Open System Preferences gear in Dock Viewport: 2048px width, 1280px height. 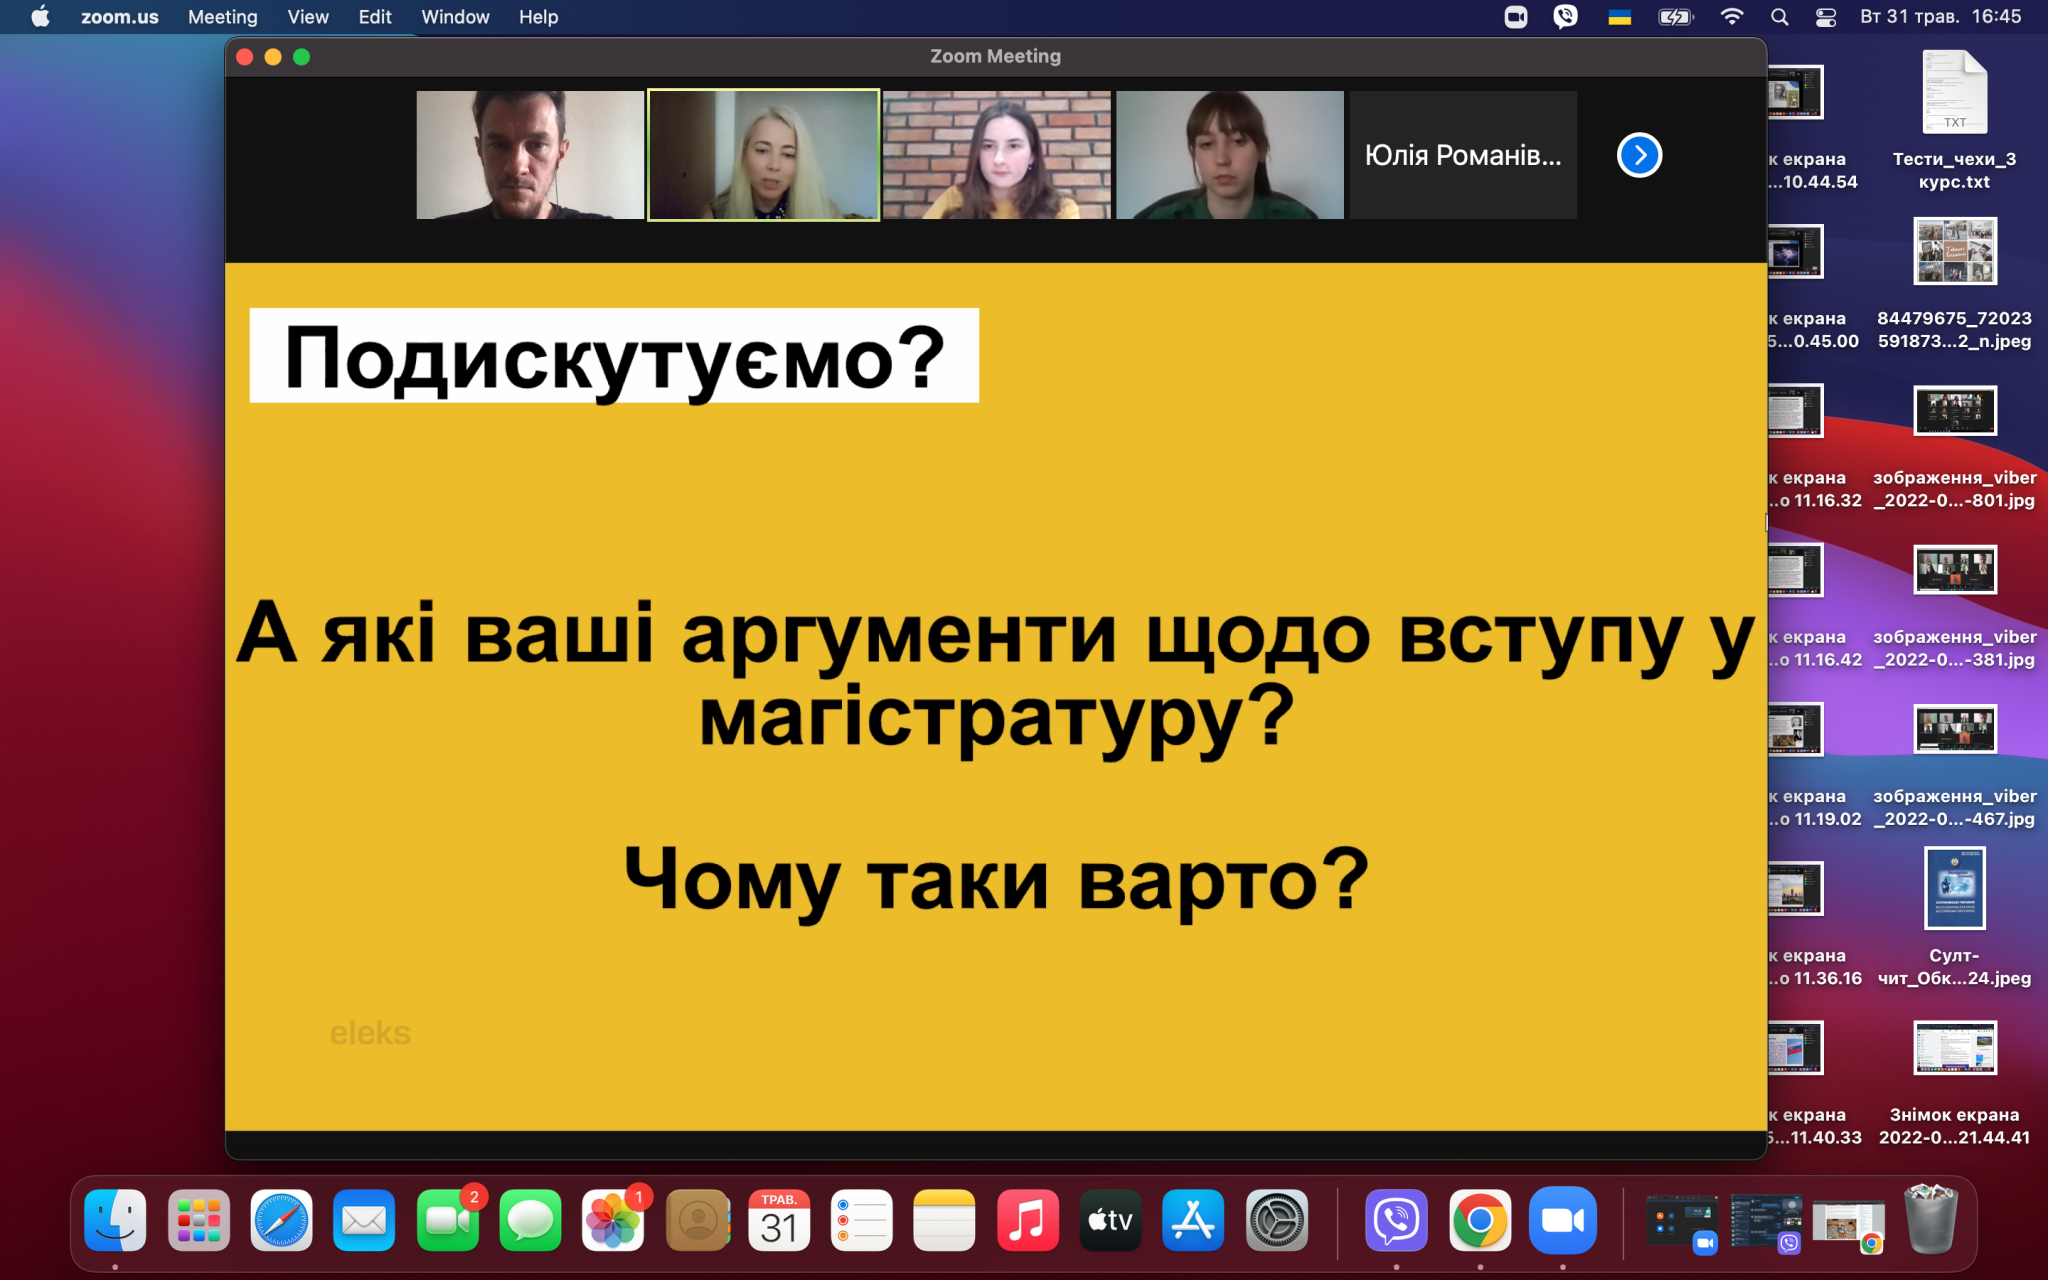1276,1220
